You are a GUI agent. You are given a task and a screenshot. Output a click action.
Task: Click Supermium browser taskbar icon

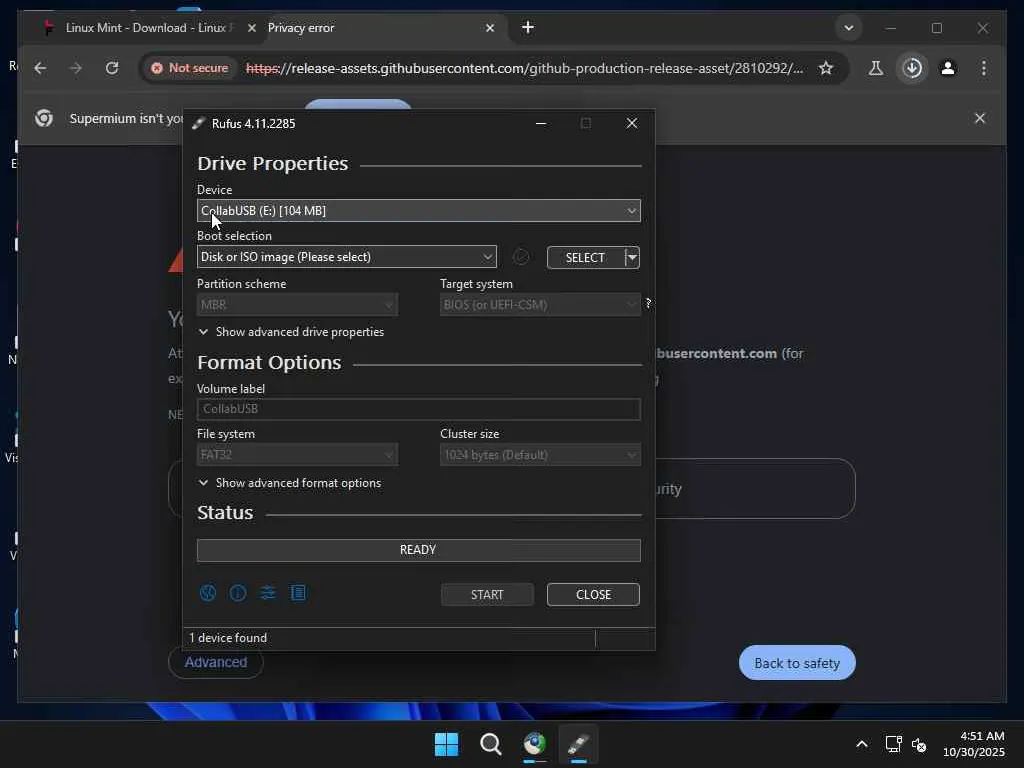[x=534, y=744]
